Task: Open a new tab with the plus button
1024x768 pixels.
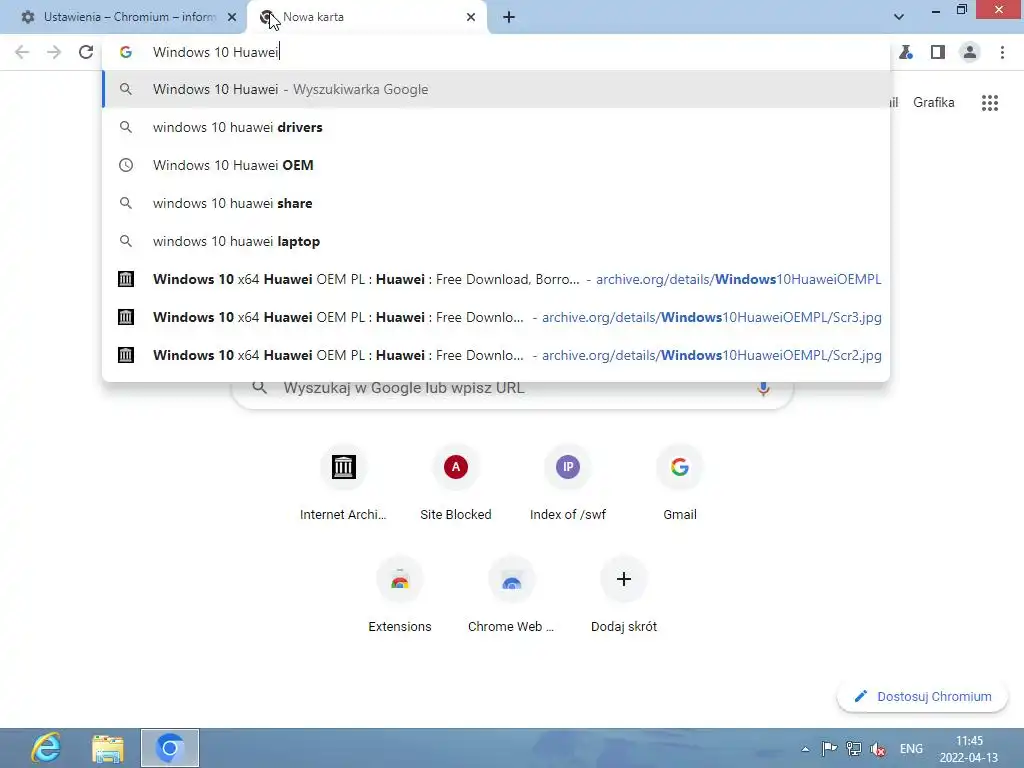Action: tap(509, 17)
